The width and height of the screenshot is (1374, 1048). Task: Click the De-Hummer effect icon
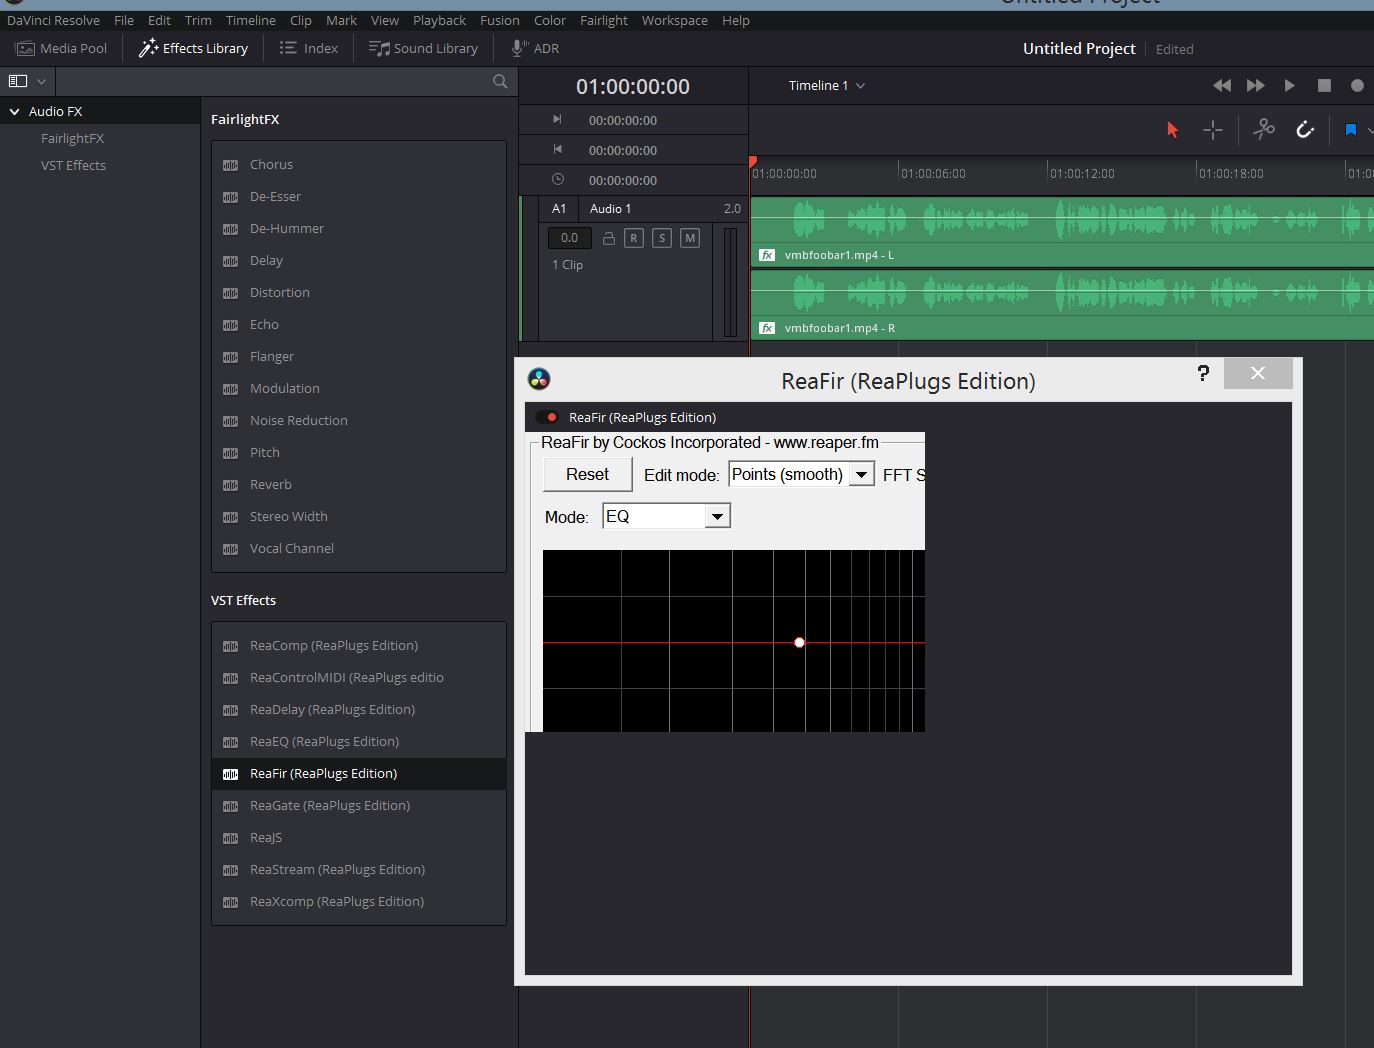click(x=230, y=229)
